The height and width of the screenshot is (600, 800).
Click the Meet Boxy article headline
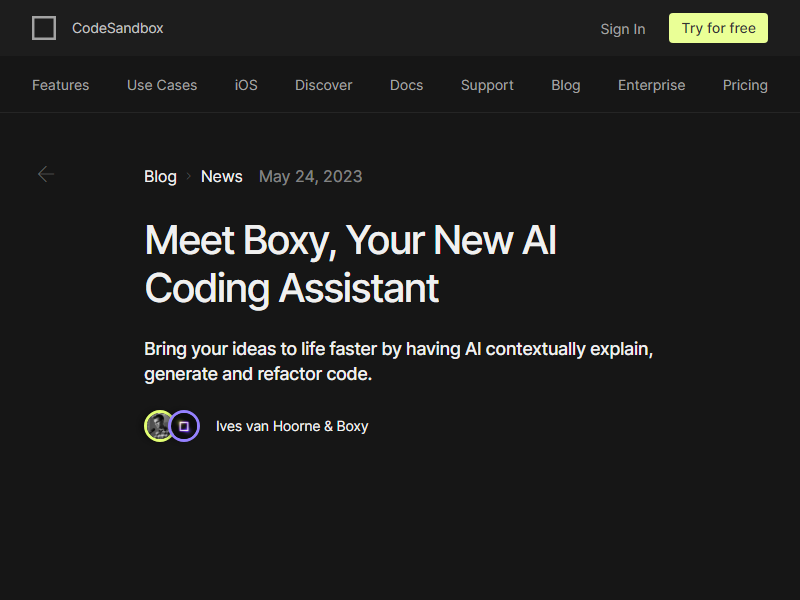click(351, 264)
